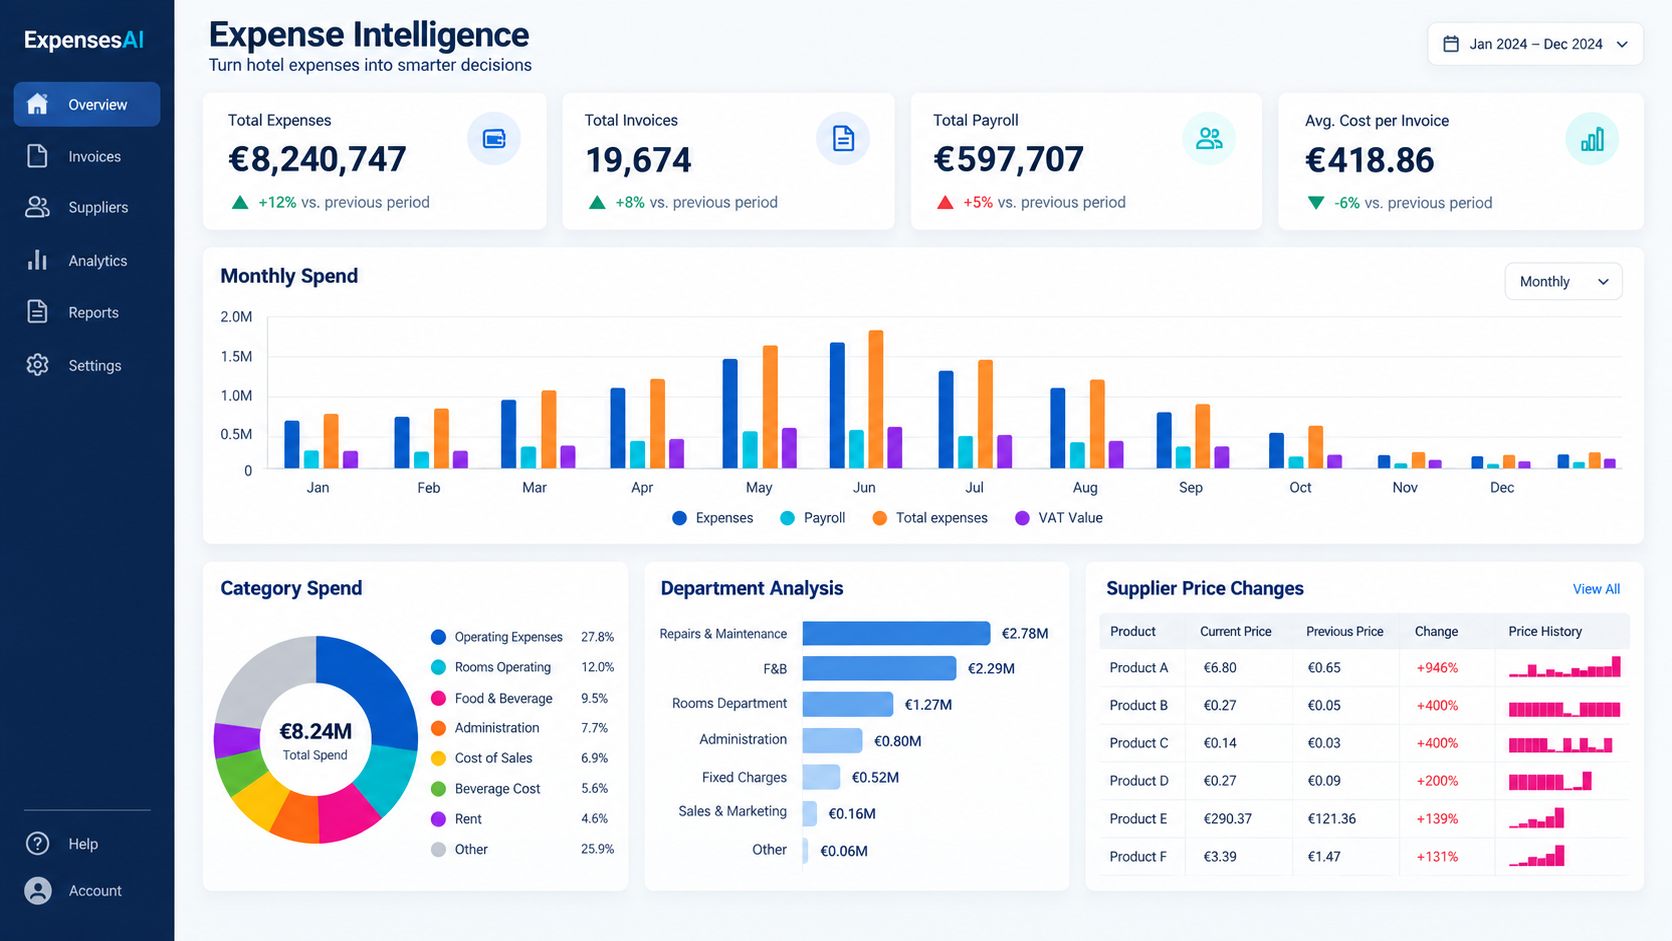Go to Invoices in sidebar

click(94, 156)
